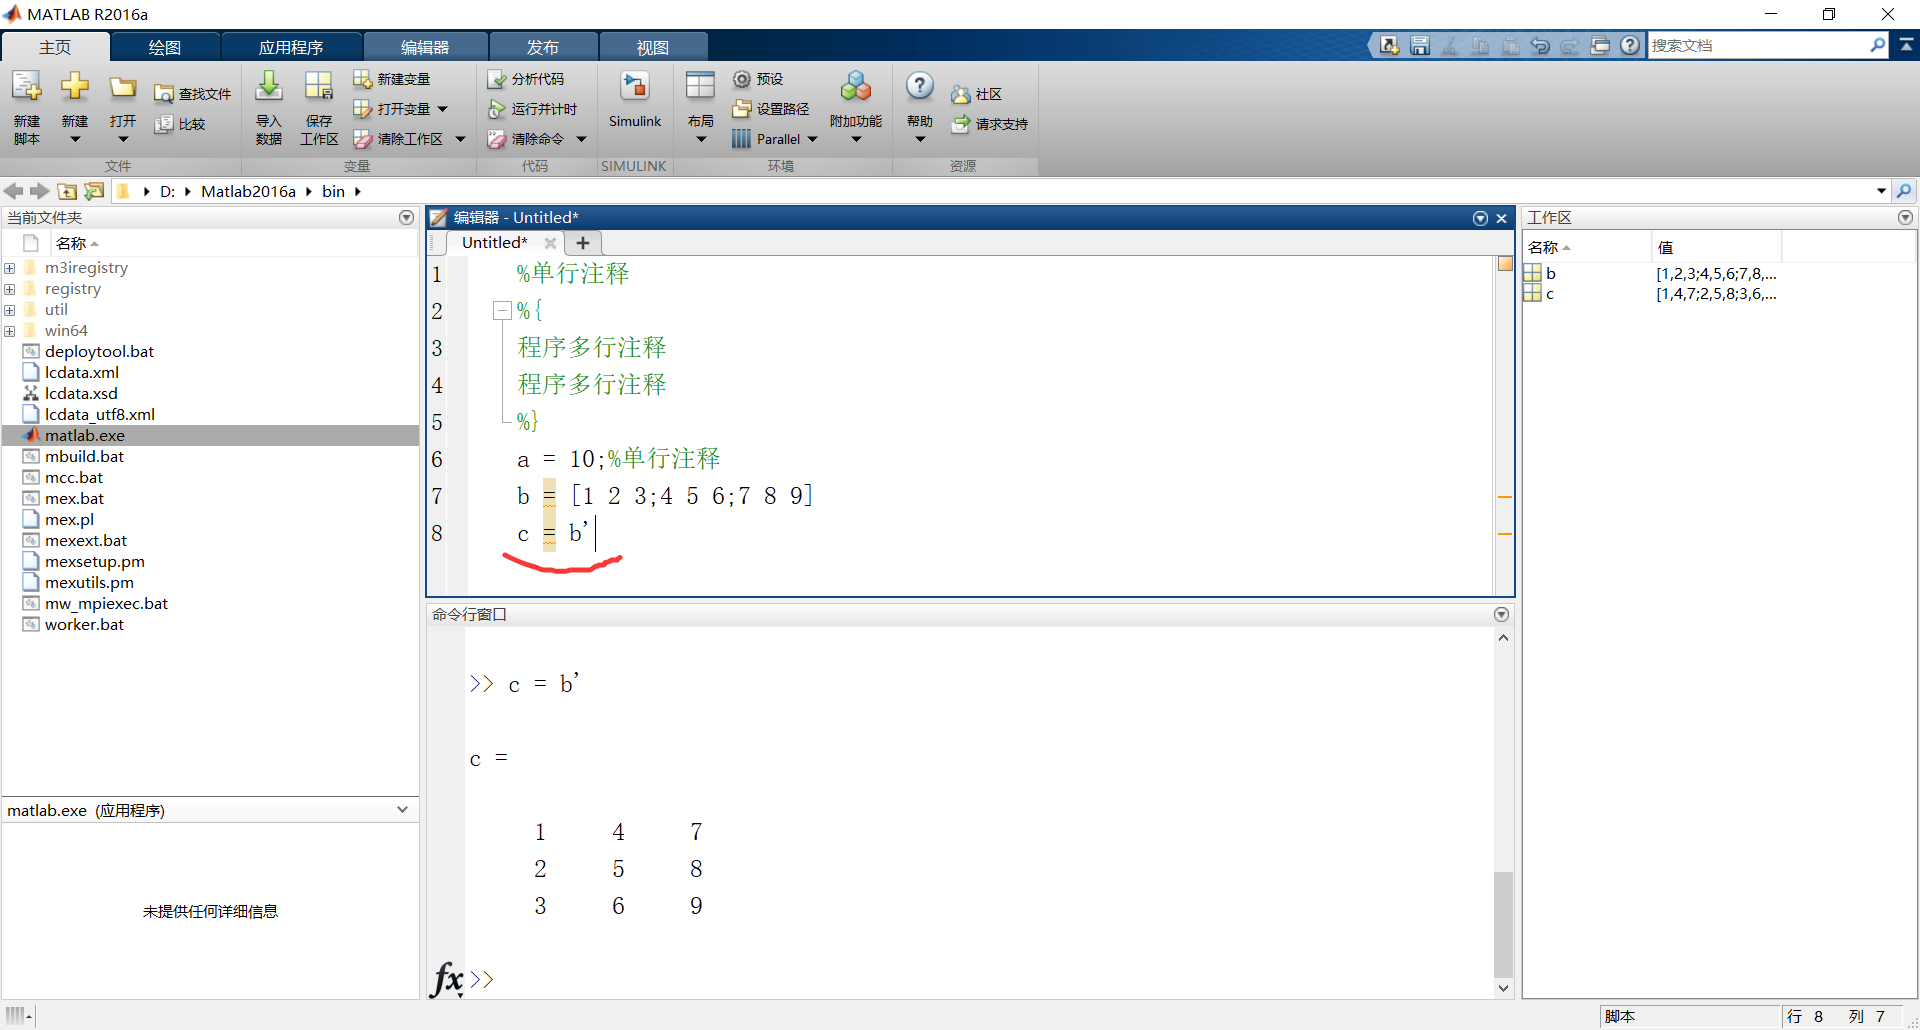This screenshot has height=1030, width=1920.
Task: Click Find Files (查找文件)
Action: (193, 94)
